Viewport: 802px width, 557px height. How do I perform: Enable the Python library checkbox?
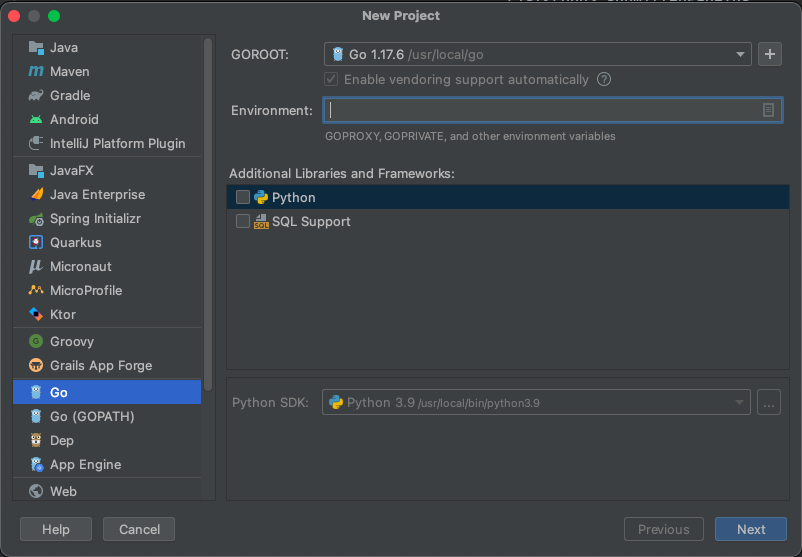[x=243, y=198]
